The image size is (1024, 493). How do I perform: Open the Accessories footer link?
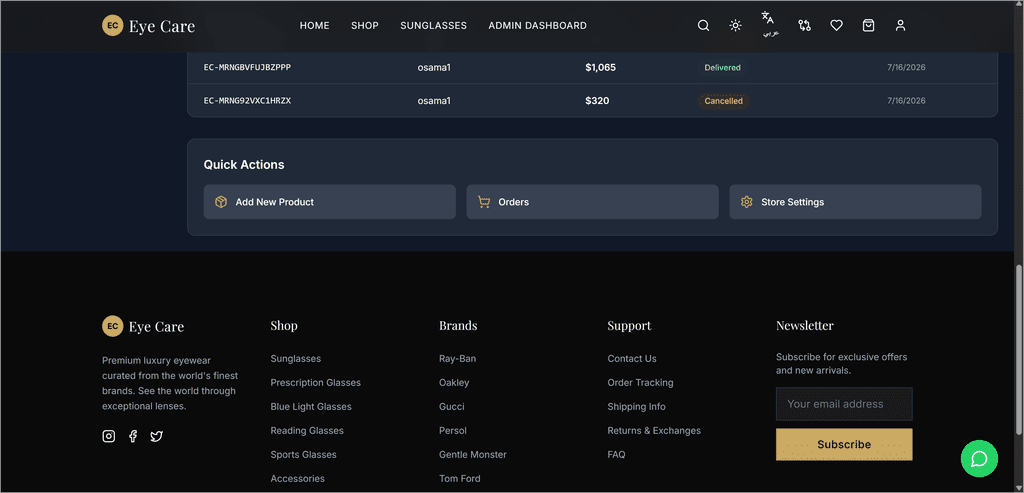[298, 479]
